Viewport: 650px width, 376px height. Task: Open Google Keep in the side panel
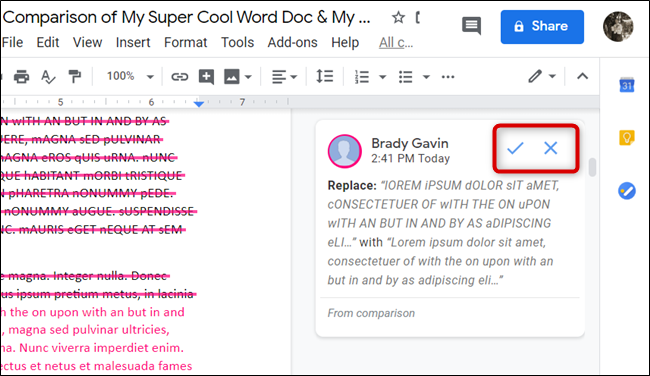627,138
